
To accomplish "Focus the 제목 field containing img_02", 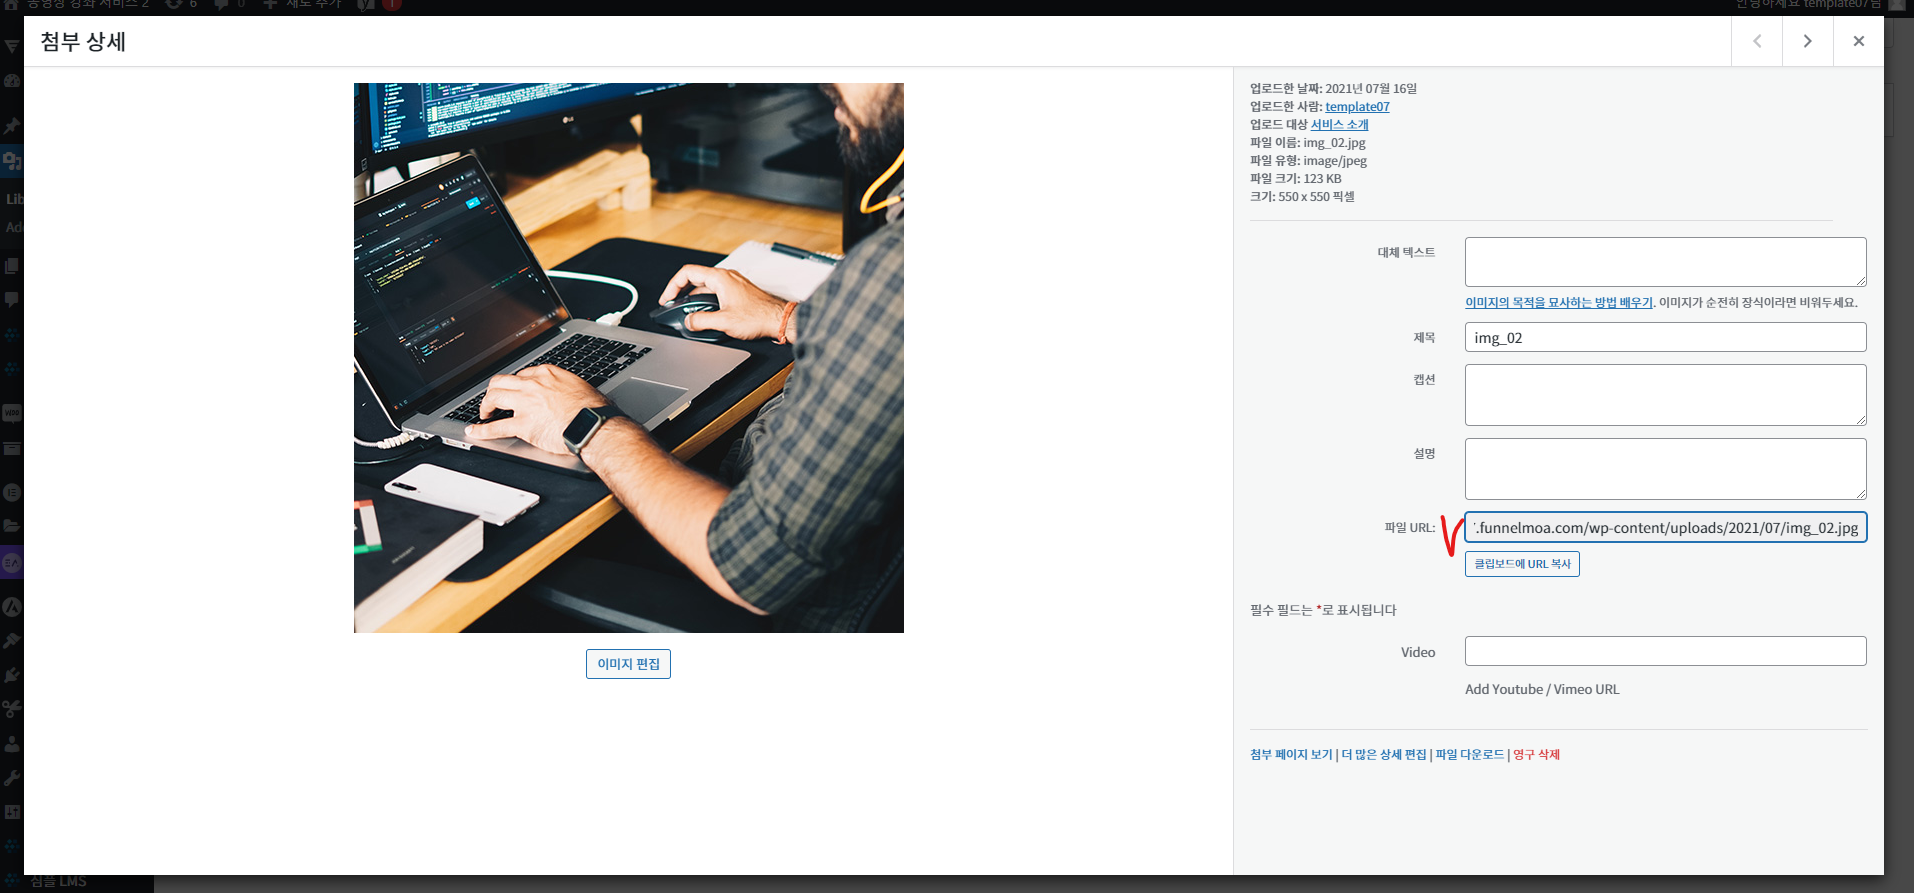I will click(1665, 337).
